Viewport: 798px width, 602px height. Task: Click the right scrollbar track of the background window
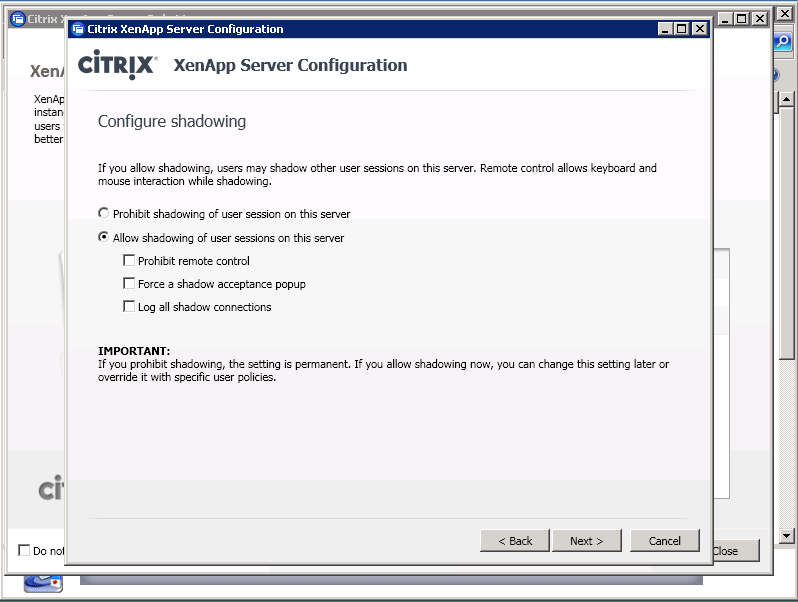[787, 443]
